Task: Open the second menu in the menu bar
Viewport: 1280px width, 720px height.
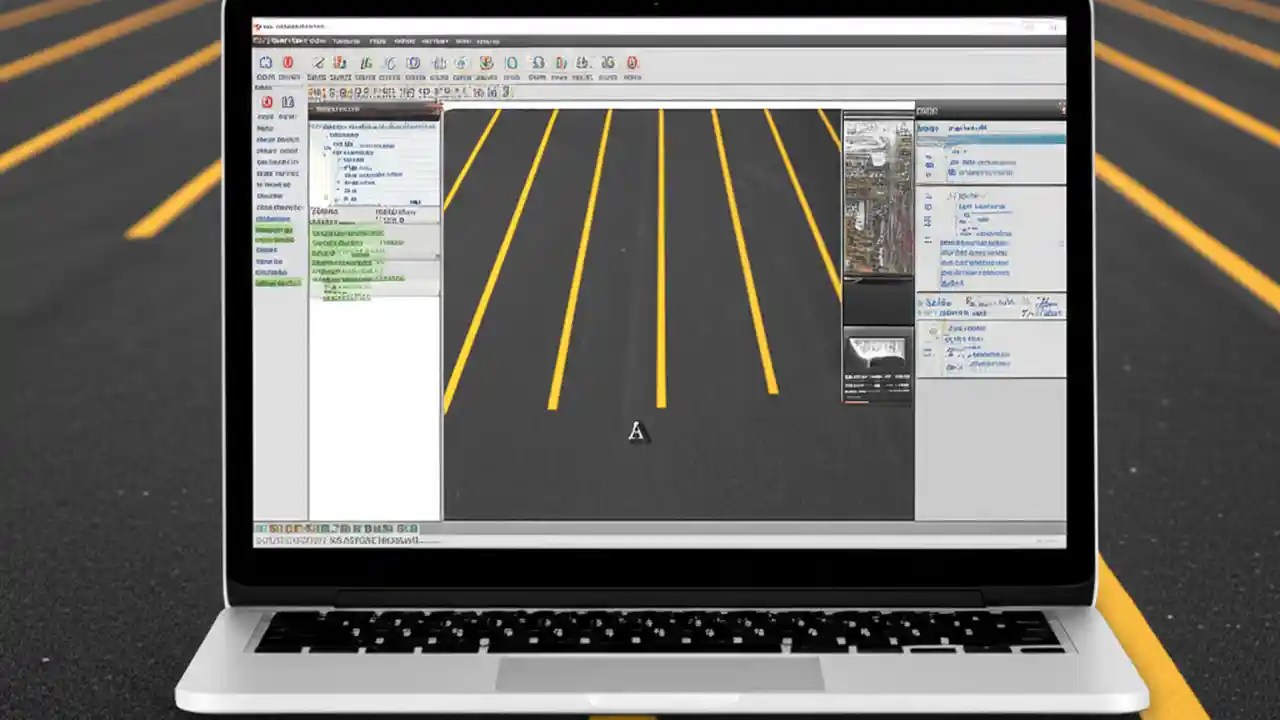Action: 345,41
